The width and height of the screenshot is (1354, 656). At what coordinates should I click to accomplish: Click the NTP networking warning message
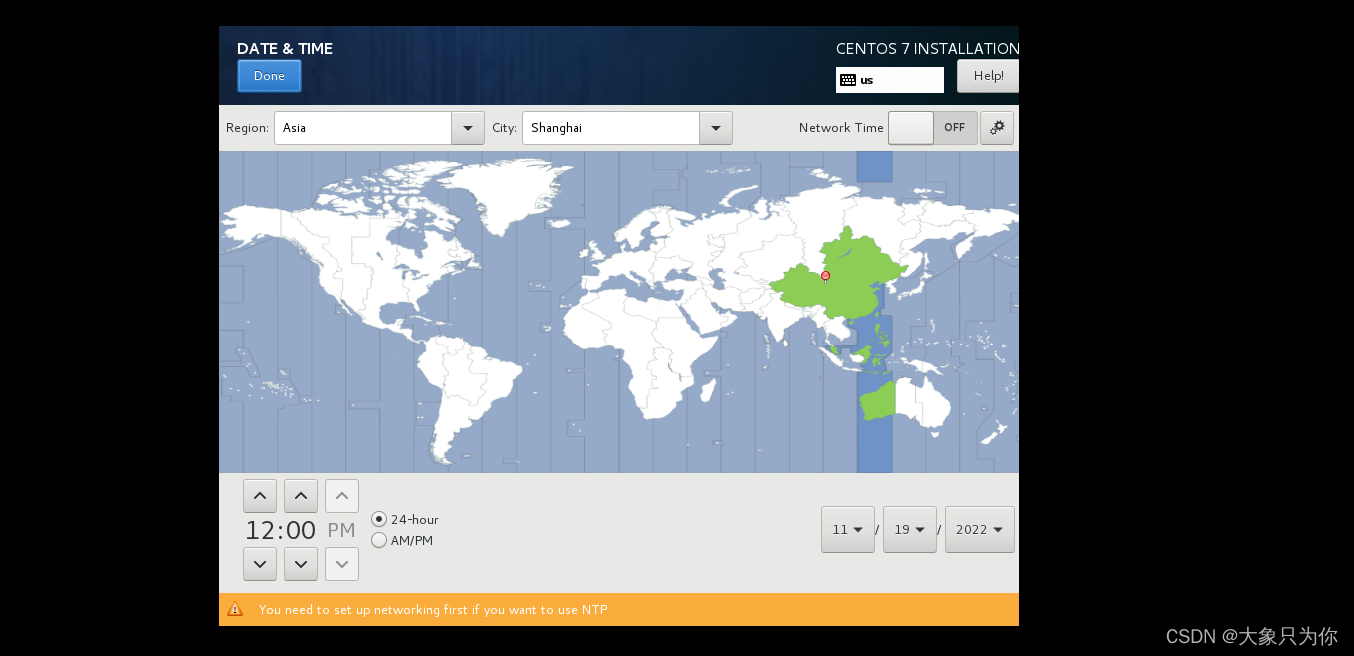pos(433,609)
